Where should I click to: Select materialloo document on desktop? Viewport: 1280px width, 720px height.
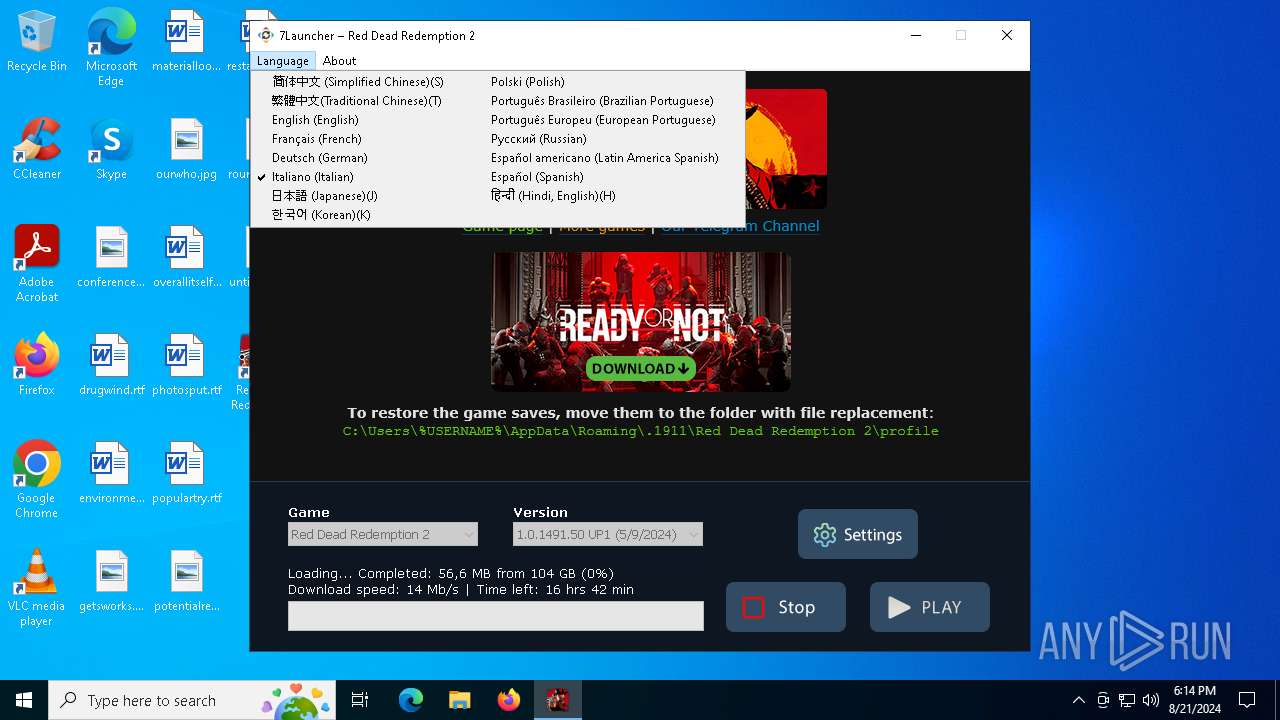point(187,42)
